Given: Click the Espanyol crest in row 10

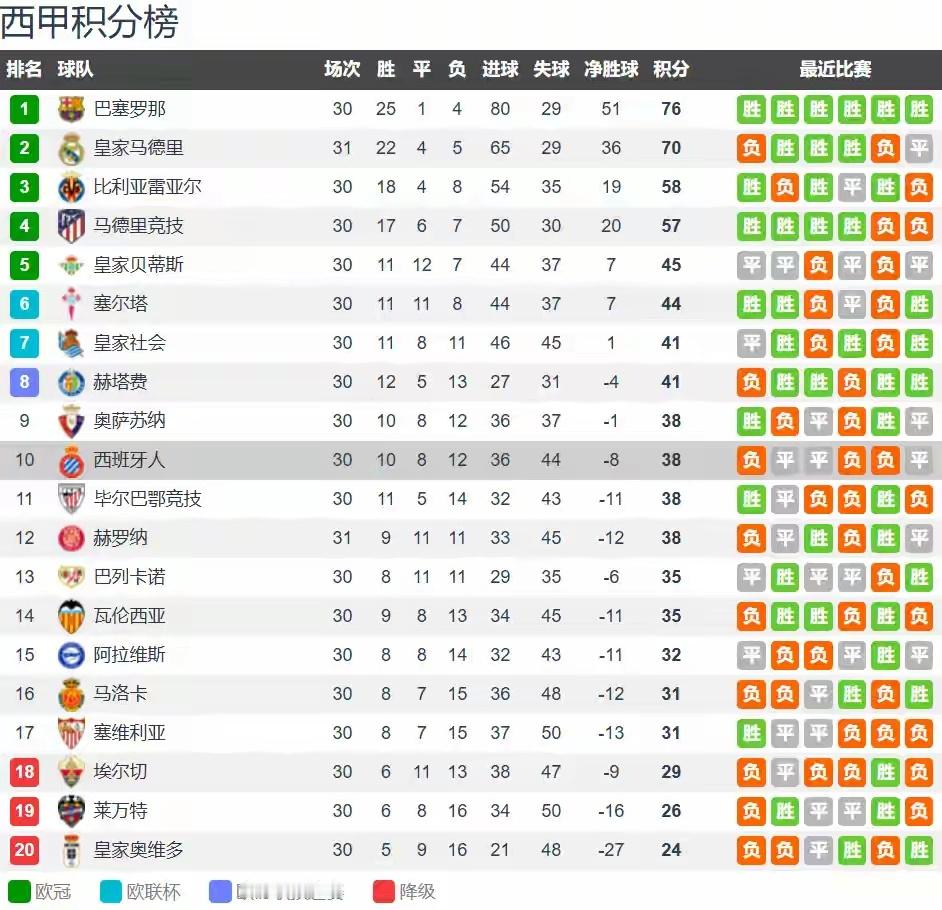Looking at the screenshot, I should click(72, 460).
